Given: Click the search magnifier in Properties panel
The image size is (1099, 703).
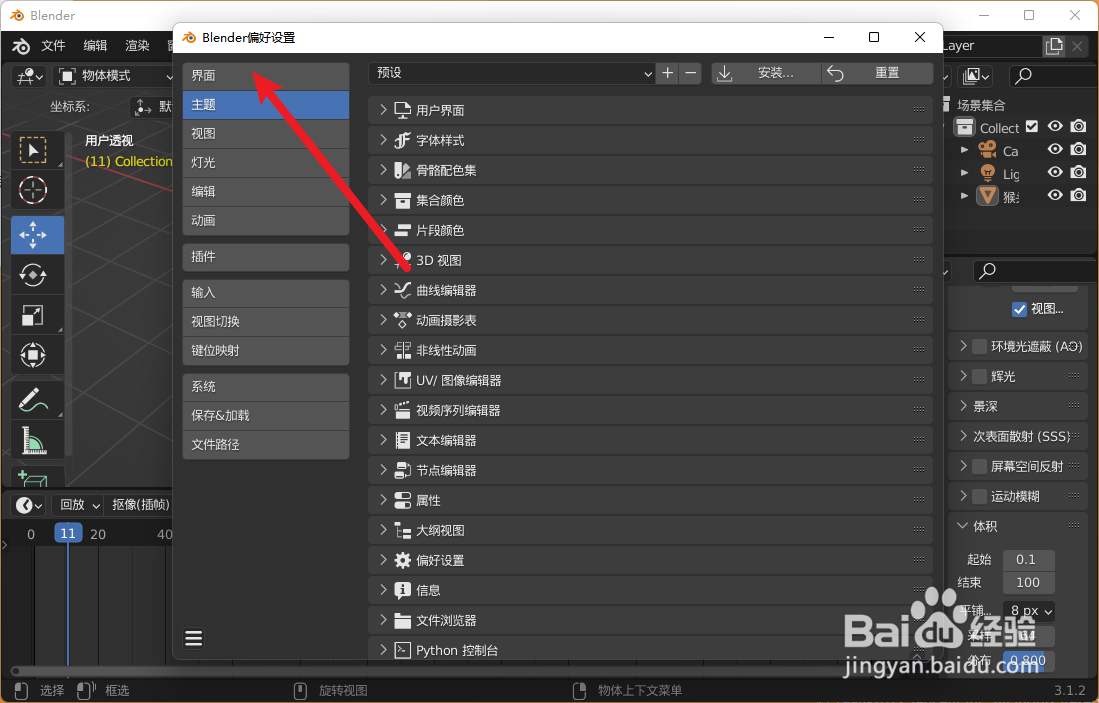Looking at the screenshot, I should (x=988, y=271).
